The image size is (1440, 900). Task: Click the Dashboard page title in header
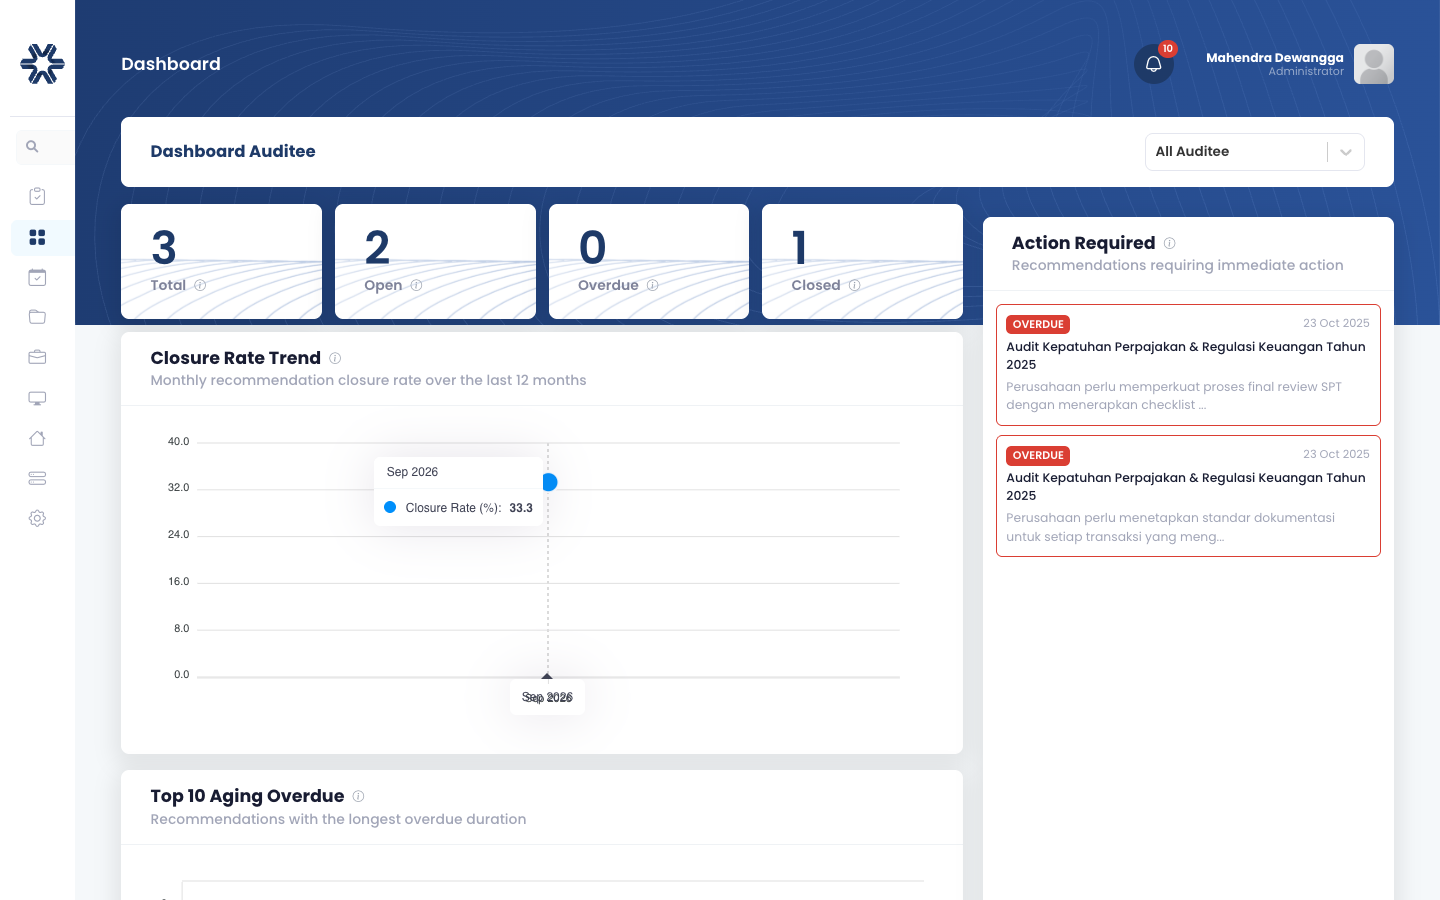171,64
